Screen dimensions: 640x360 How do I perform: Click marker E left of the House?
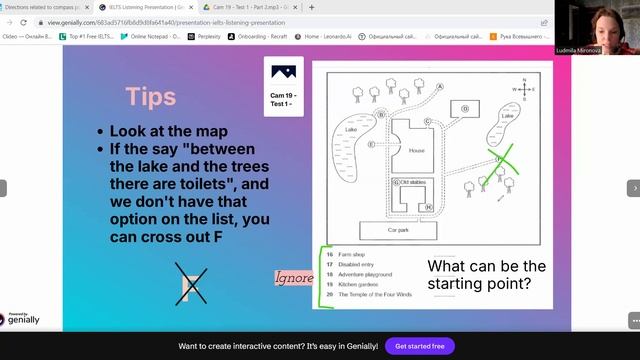coord(371,144)
